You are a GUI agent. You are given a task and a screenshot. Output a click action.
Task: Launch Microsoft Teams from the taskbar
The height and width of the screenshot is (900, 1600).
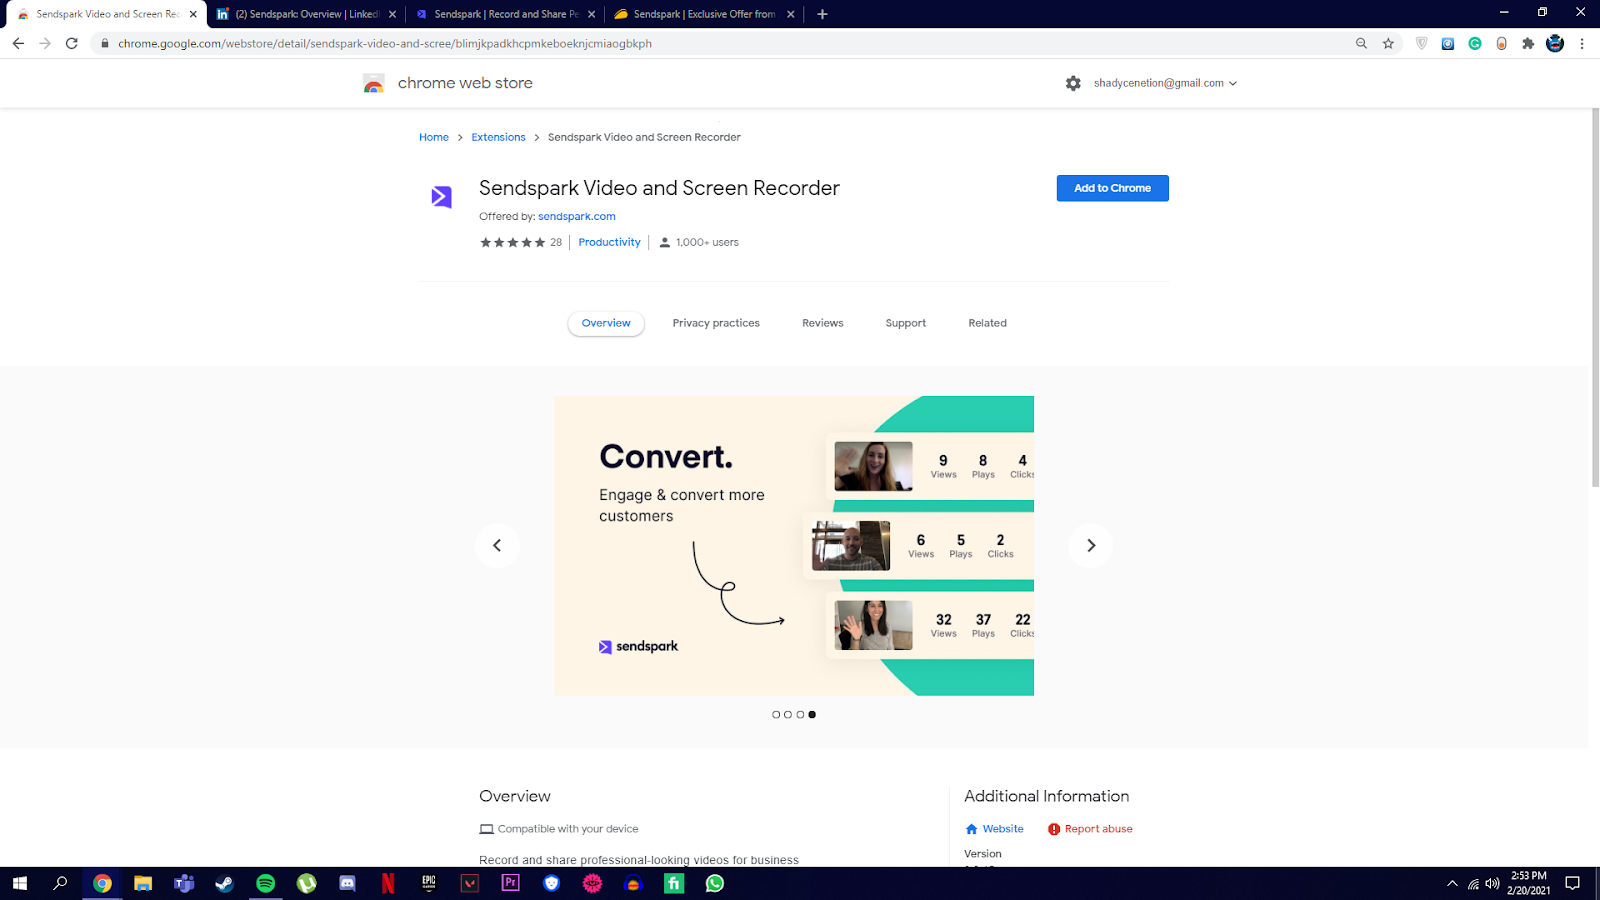pyautogui.click(x=184, y=883)
